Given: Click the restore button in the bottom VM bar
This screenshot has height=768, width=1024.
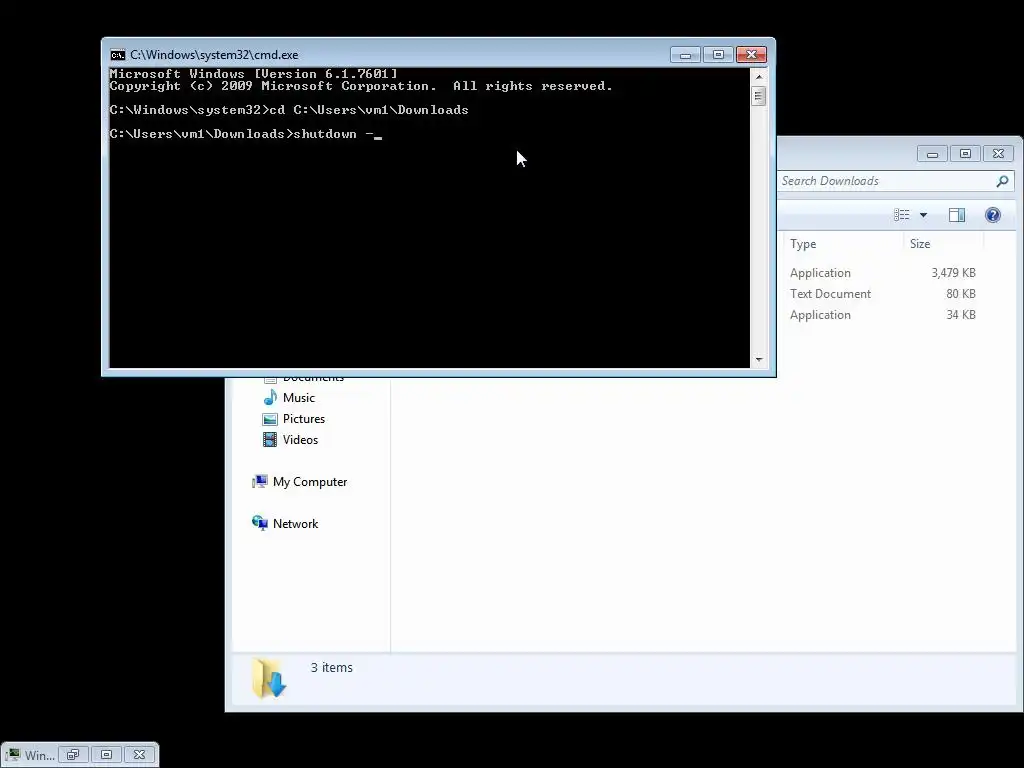Looking at the screenshot, I should pyautogui.click(x=73, y=755).
